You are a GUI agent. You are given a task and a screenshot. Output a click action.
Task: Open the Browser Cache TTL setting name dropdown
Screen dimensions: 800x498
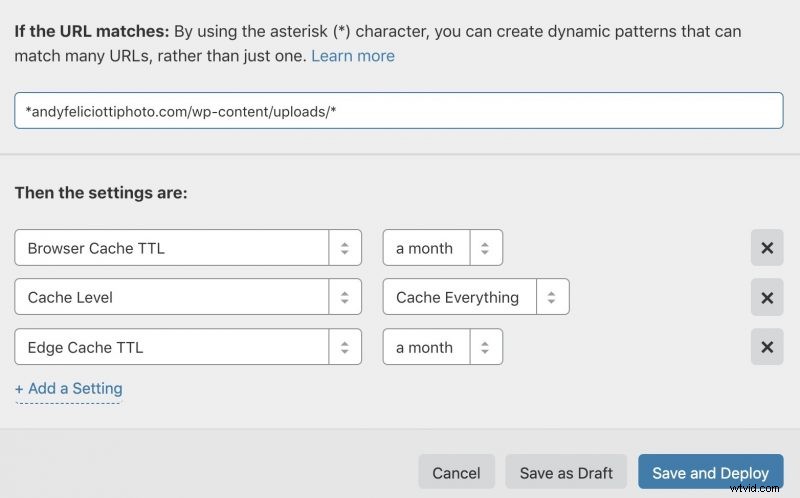[172, 248]
